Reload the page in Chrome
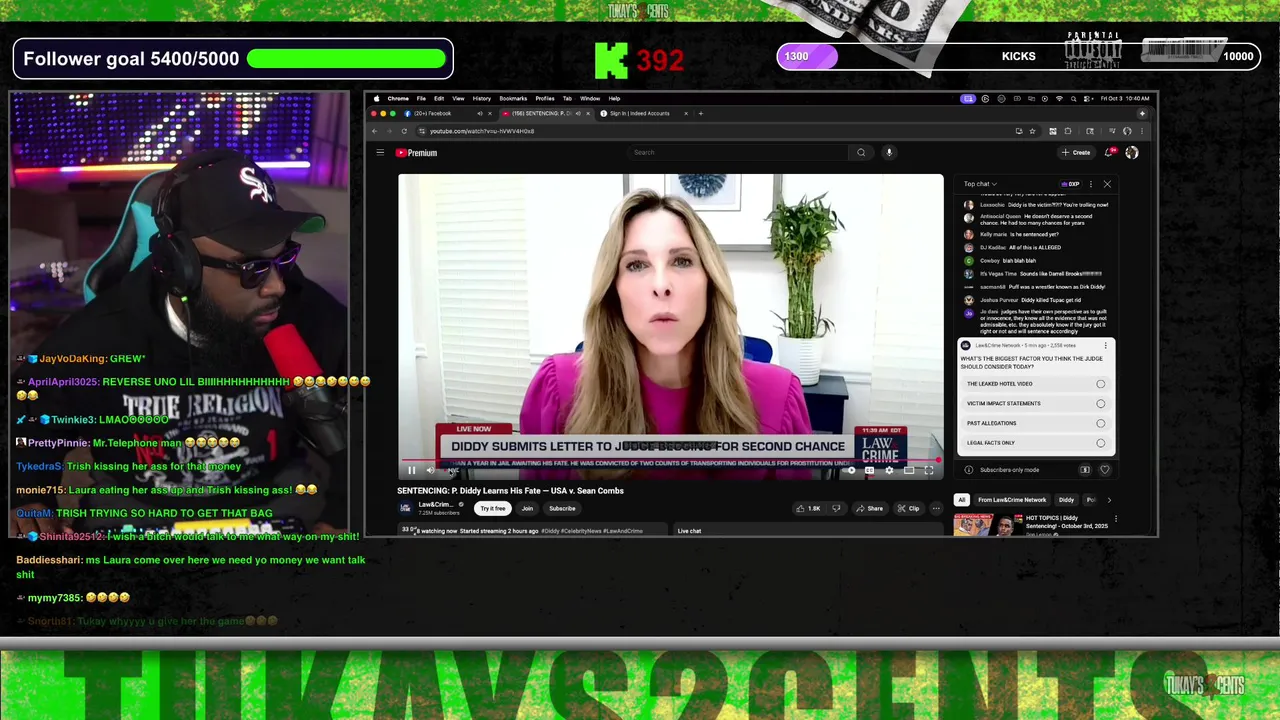The width and height of the screenshot is (1280, 720). pyautogui.click(x=404, y=131)
